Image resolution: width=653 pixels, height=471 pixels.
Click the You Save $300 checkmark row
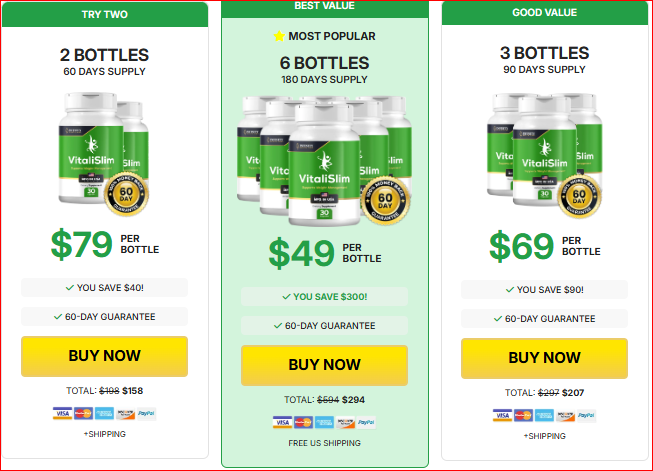[324, 297]
